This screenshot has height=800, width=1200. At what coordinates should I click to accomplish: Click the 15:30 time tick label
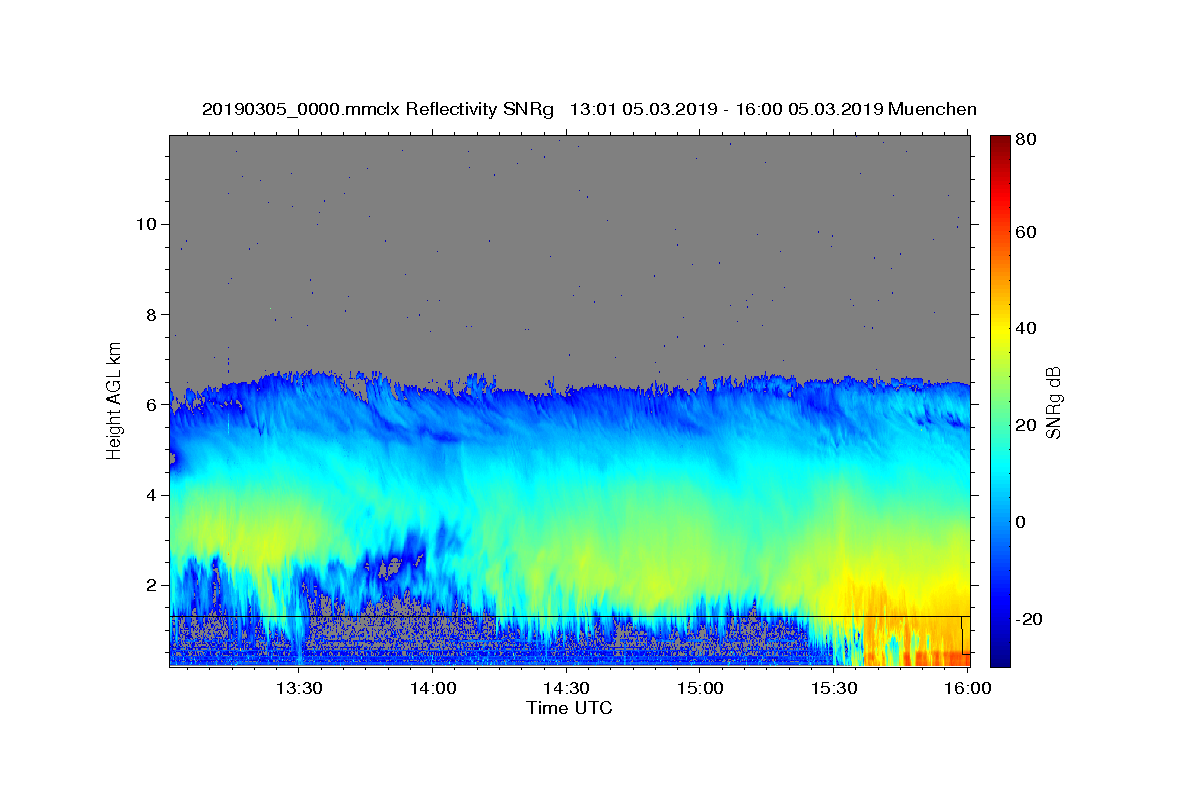click(834, 688)
